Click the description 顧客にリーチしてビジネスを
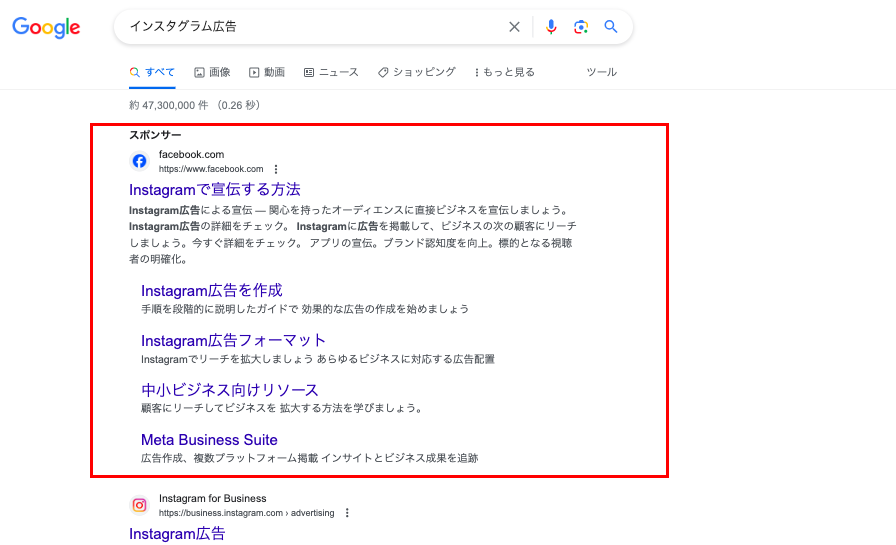Screen dimensions: 896x545 pos(209,408)
